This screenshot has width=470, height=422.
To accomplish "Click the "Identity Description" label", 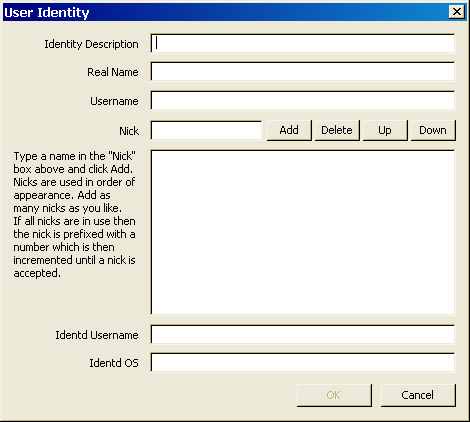I will click(x=91, y=44).
